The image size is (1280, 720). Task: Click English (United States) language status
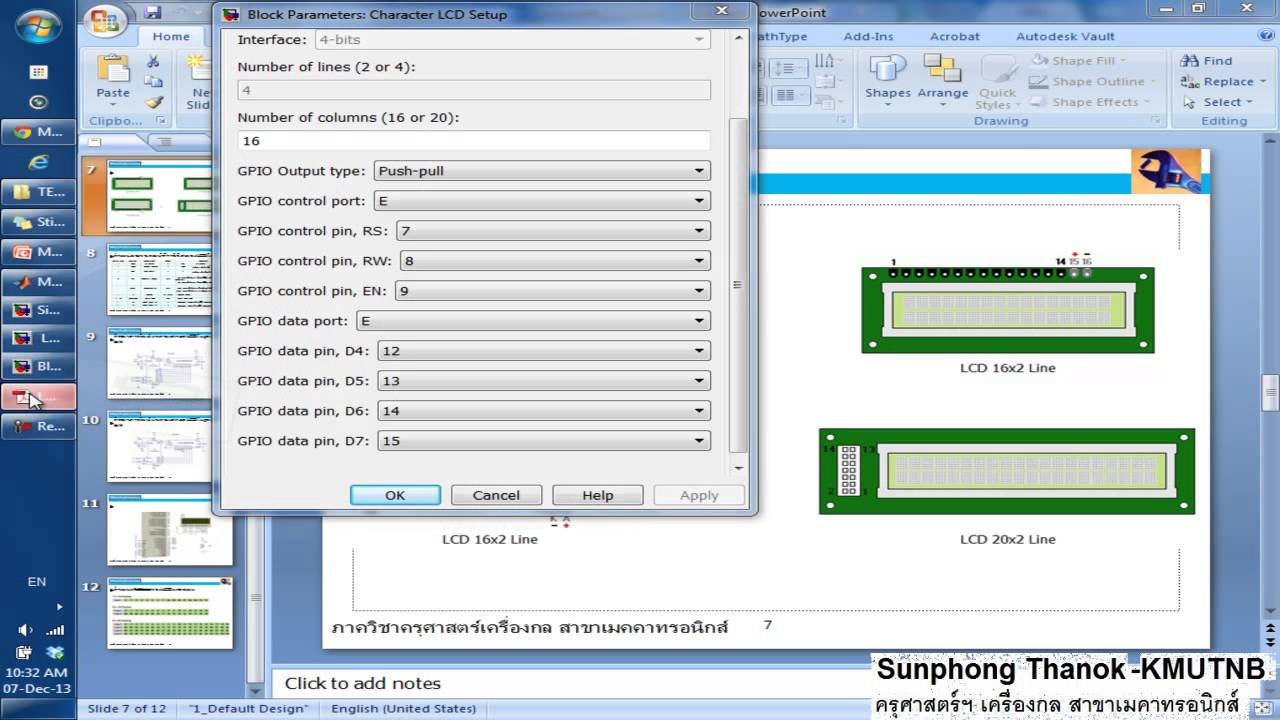click(403, 709)
